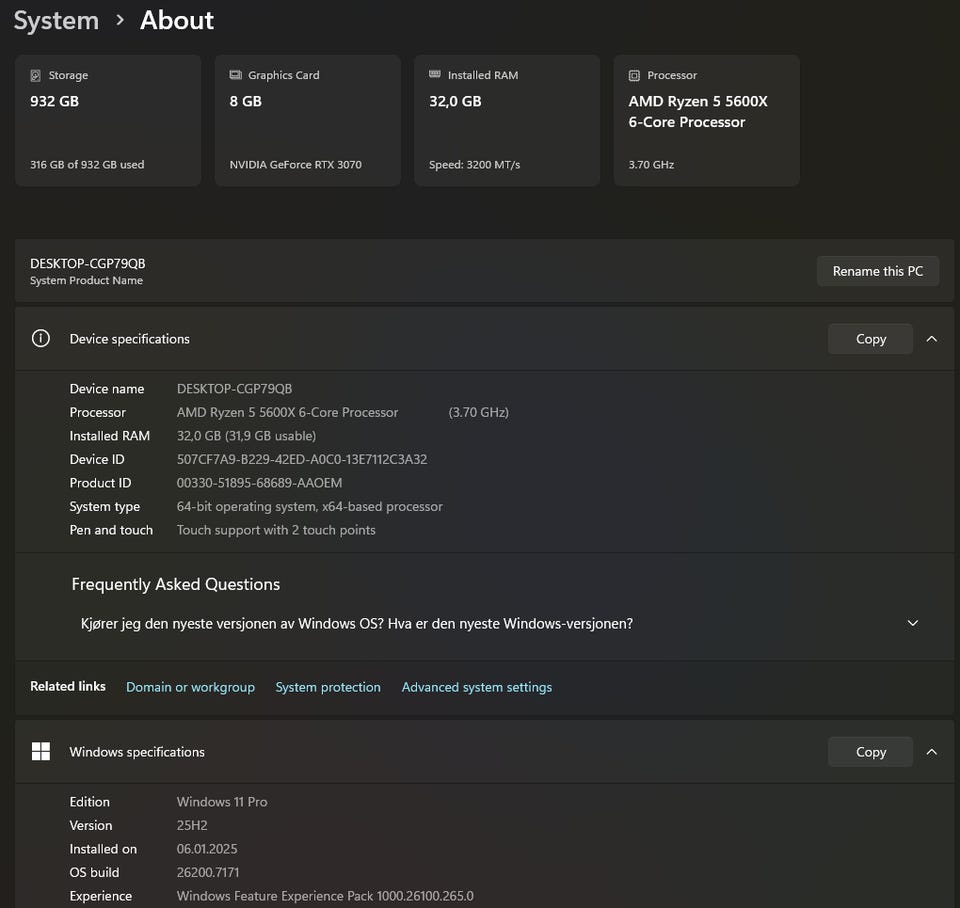This screenshot has height=908, width=960.
Task: Open the Domain or workgroup link
Action: click(x=190, y=687)
